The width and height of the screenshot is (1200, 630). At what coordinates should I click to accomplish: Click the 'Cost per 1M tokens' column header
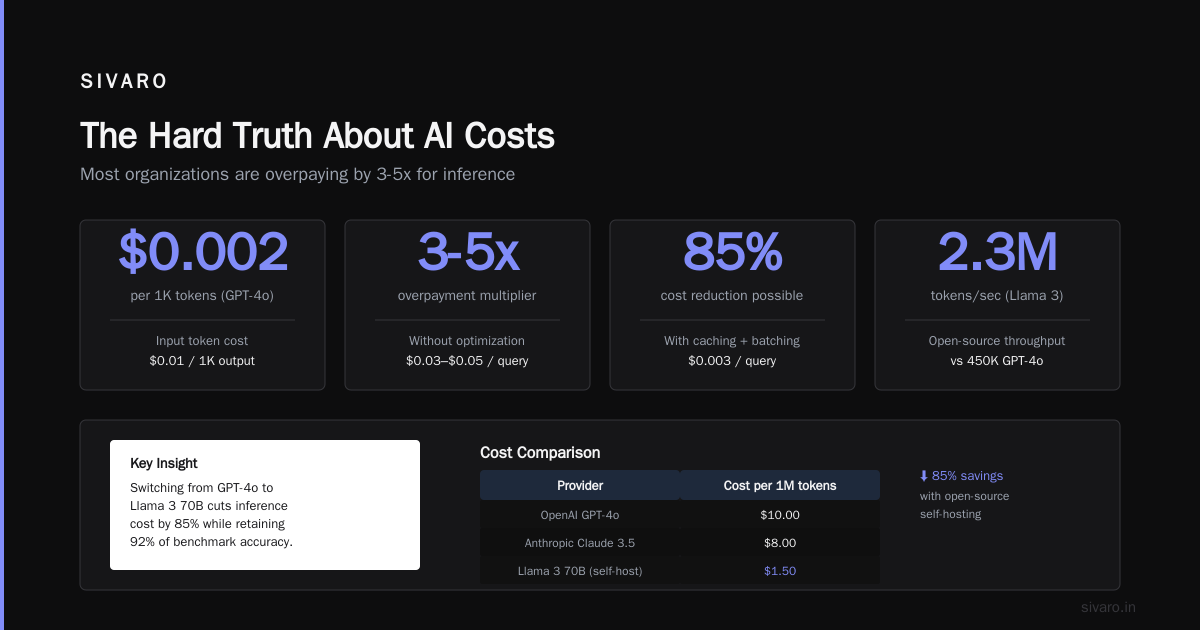pos(780,485)
